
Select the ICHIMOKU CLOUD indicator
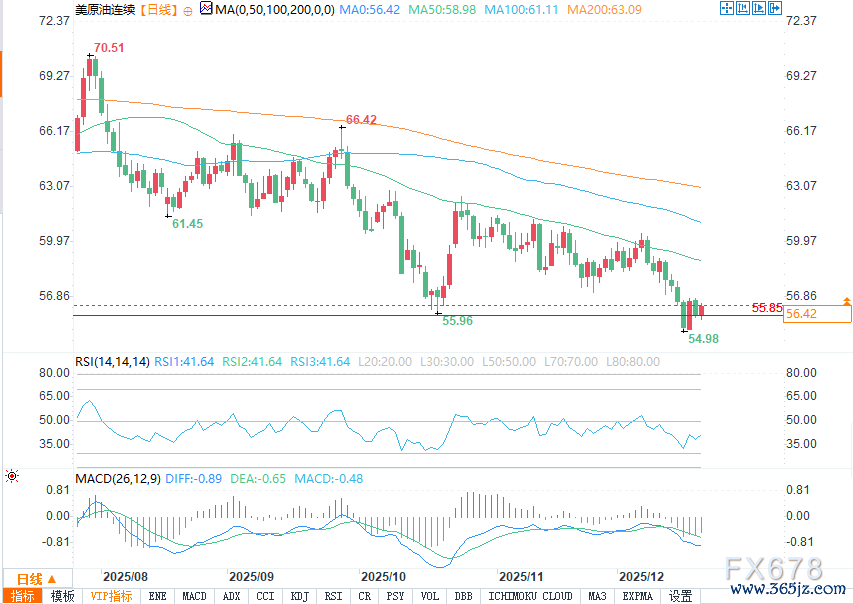coord(530,596)
